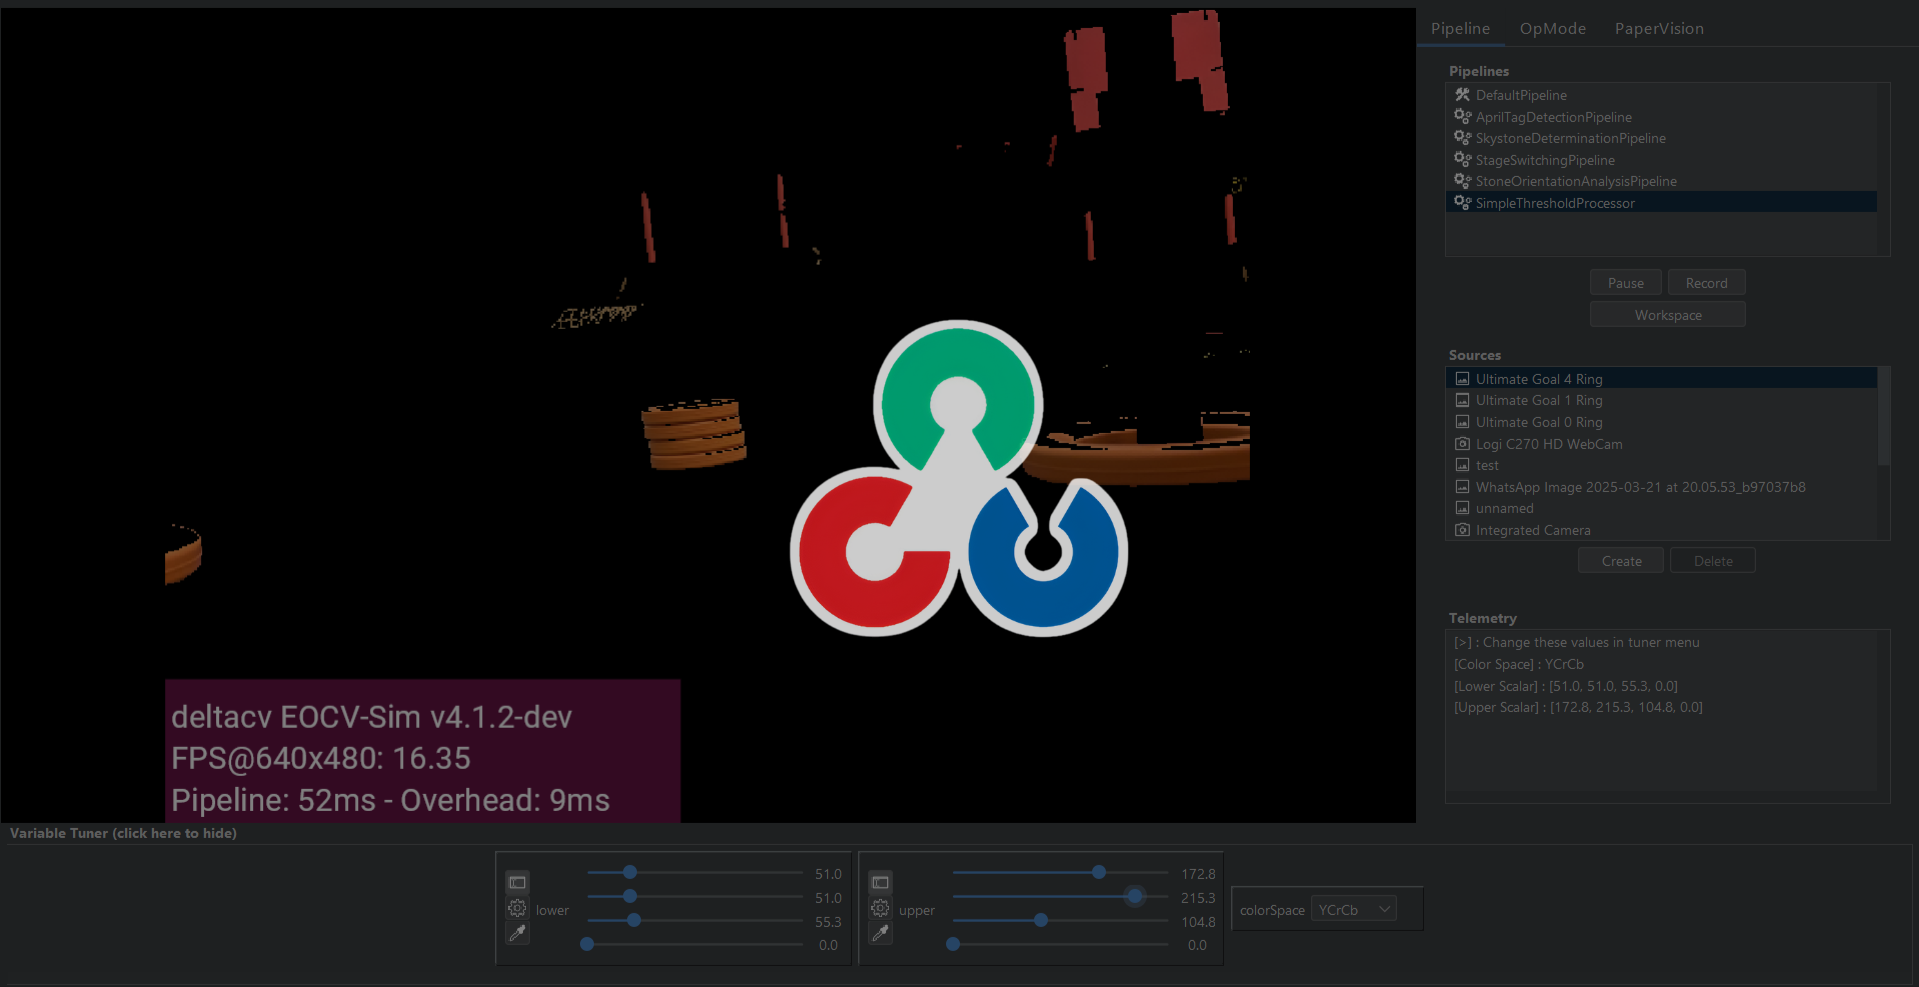Select the Ultimate Goal 0 Ring source
Viewport: 1919px width, 987px height.
click(1662, 422)
